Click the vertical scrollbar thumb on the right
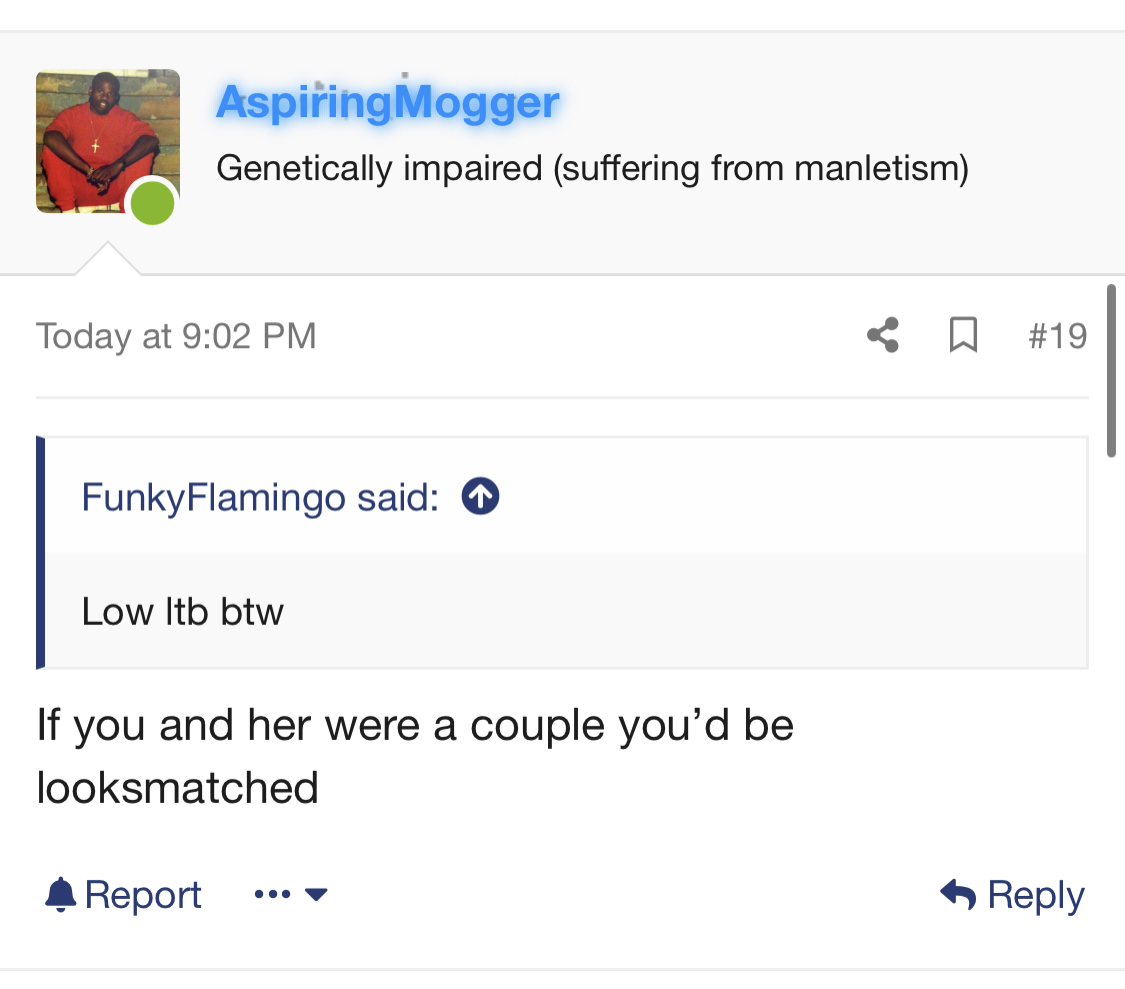This screenshot has height=989, width=1125. 1111,370
